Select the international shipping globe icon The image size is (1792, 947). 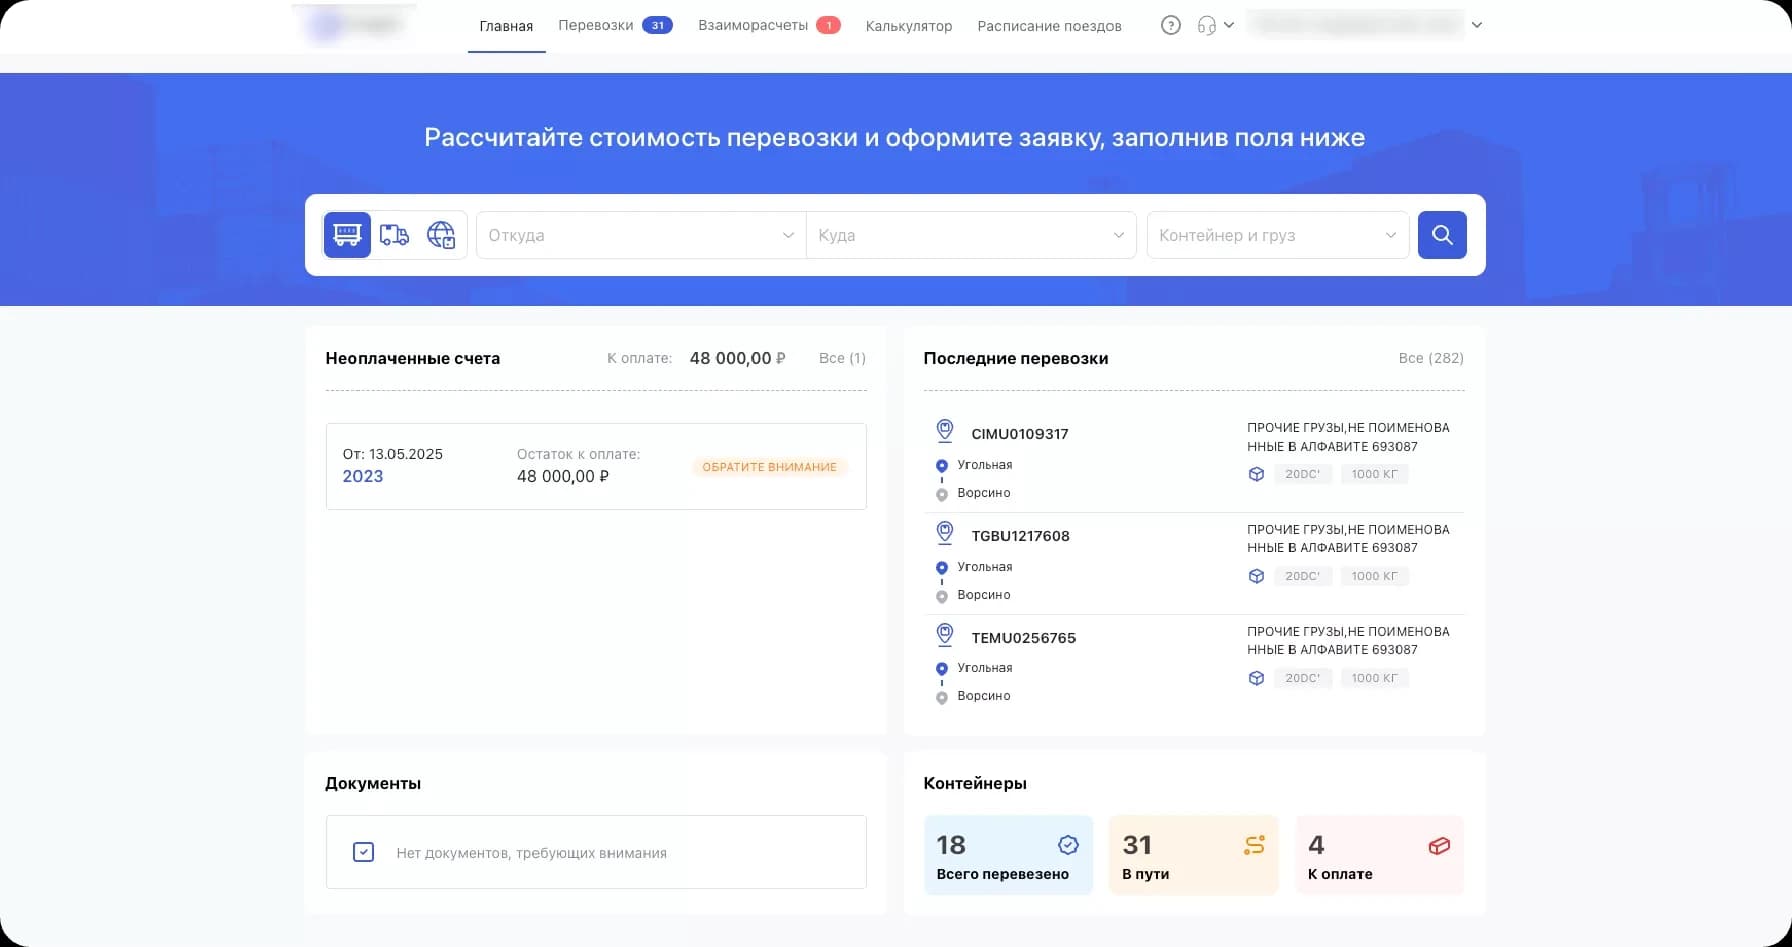(x=441, y=235)
